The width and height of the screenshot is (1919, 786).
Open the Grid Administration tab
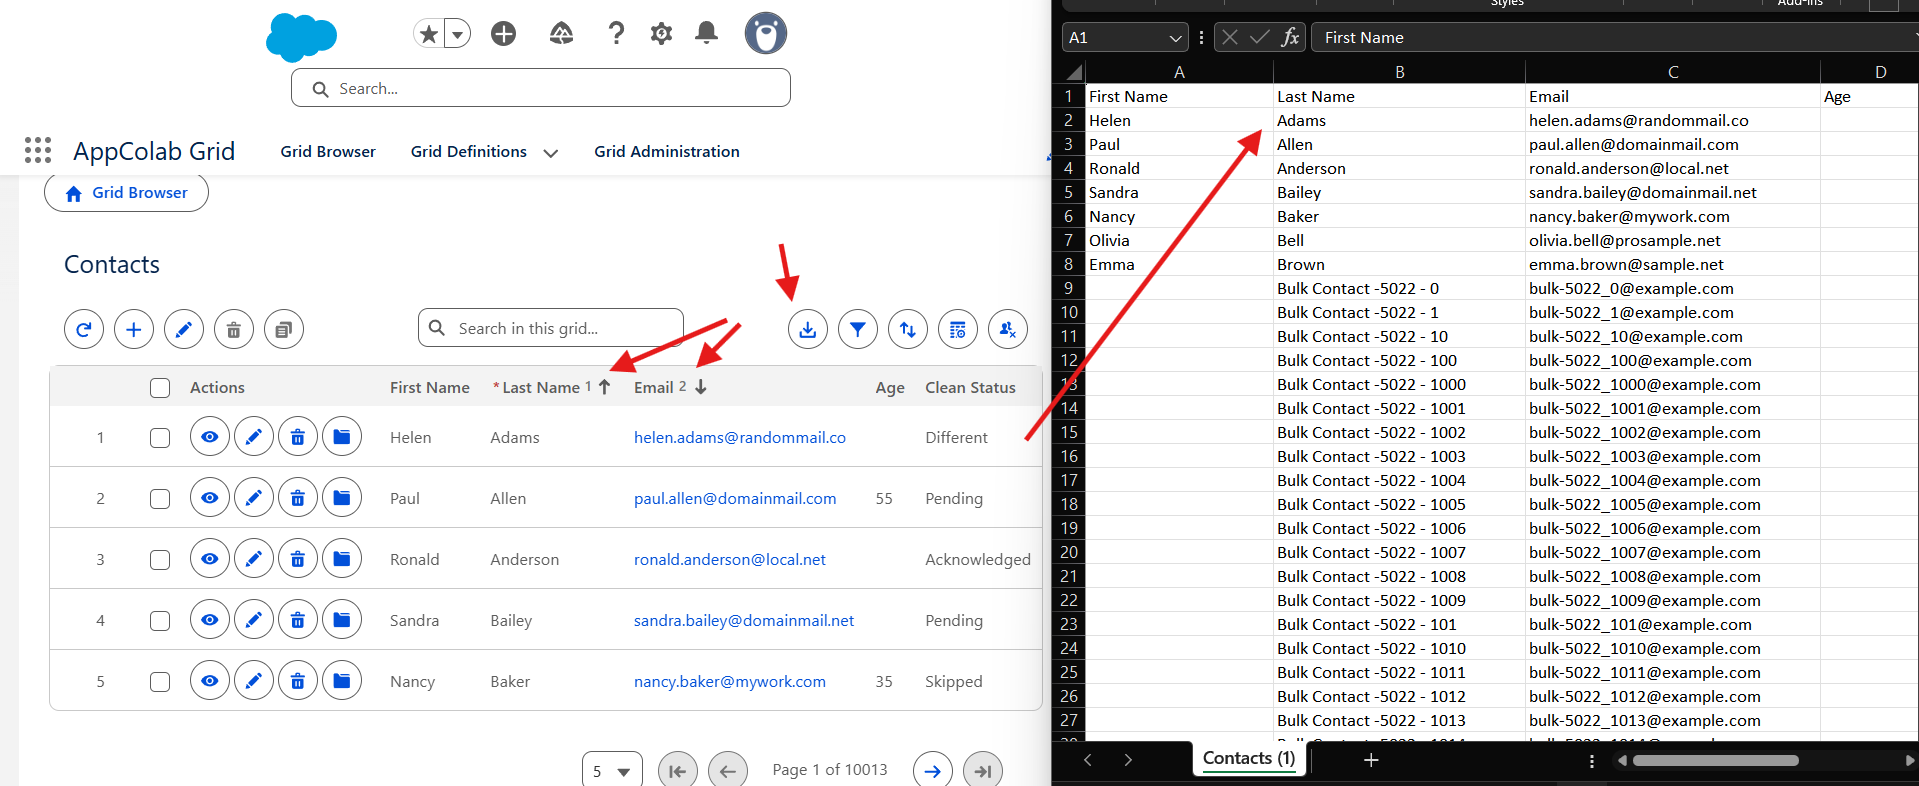[667, 151]
